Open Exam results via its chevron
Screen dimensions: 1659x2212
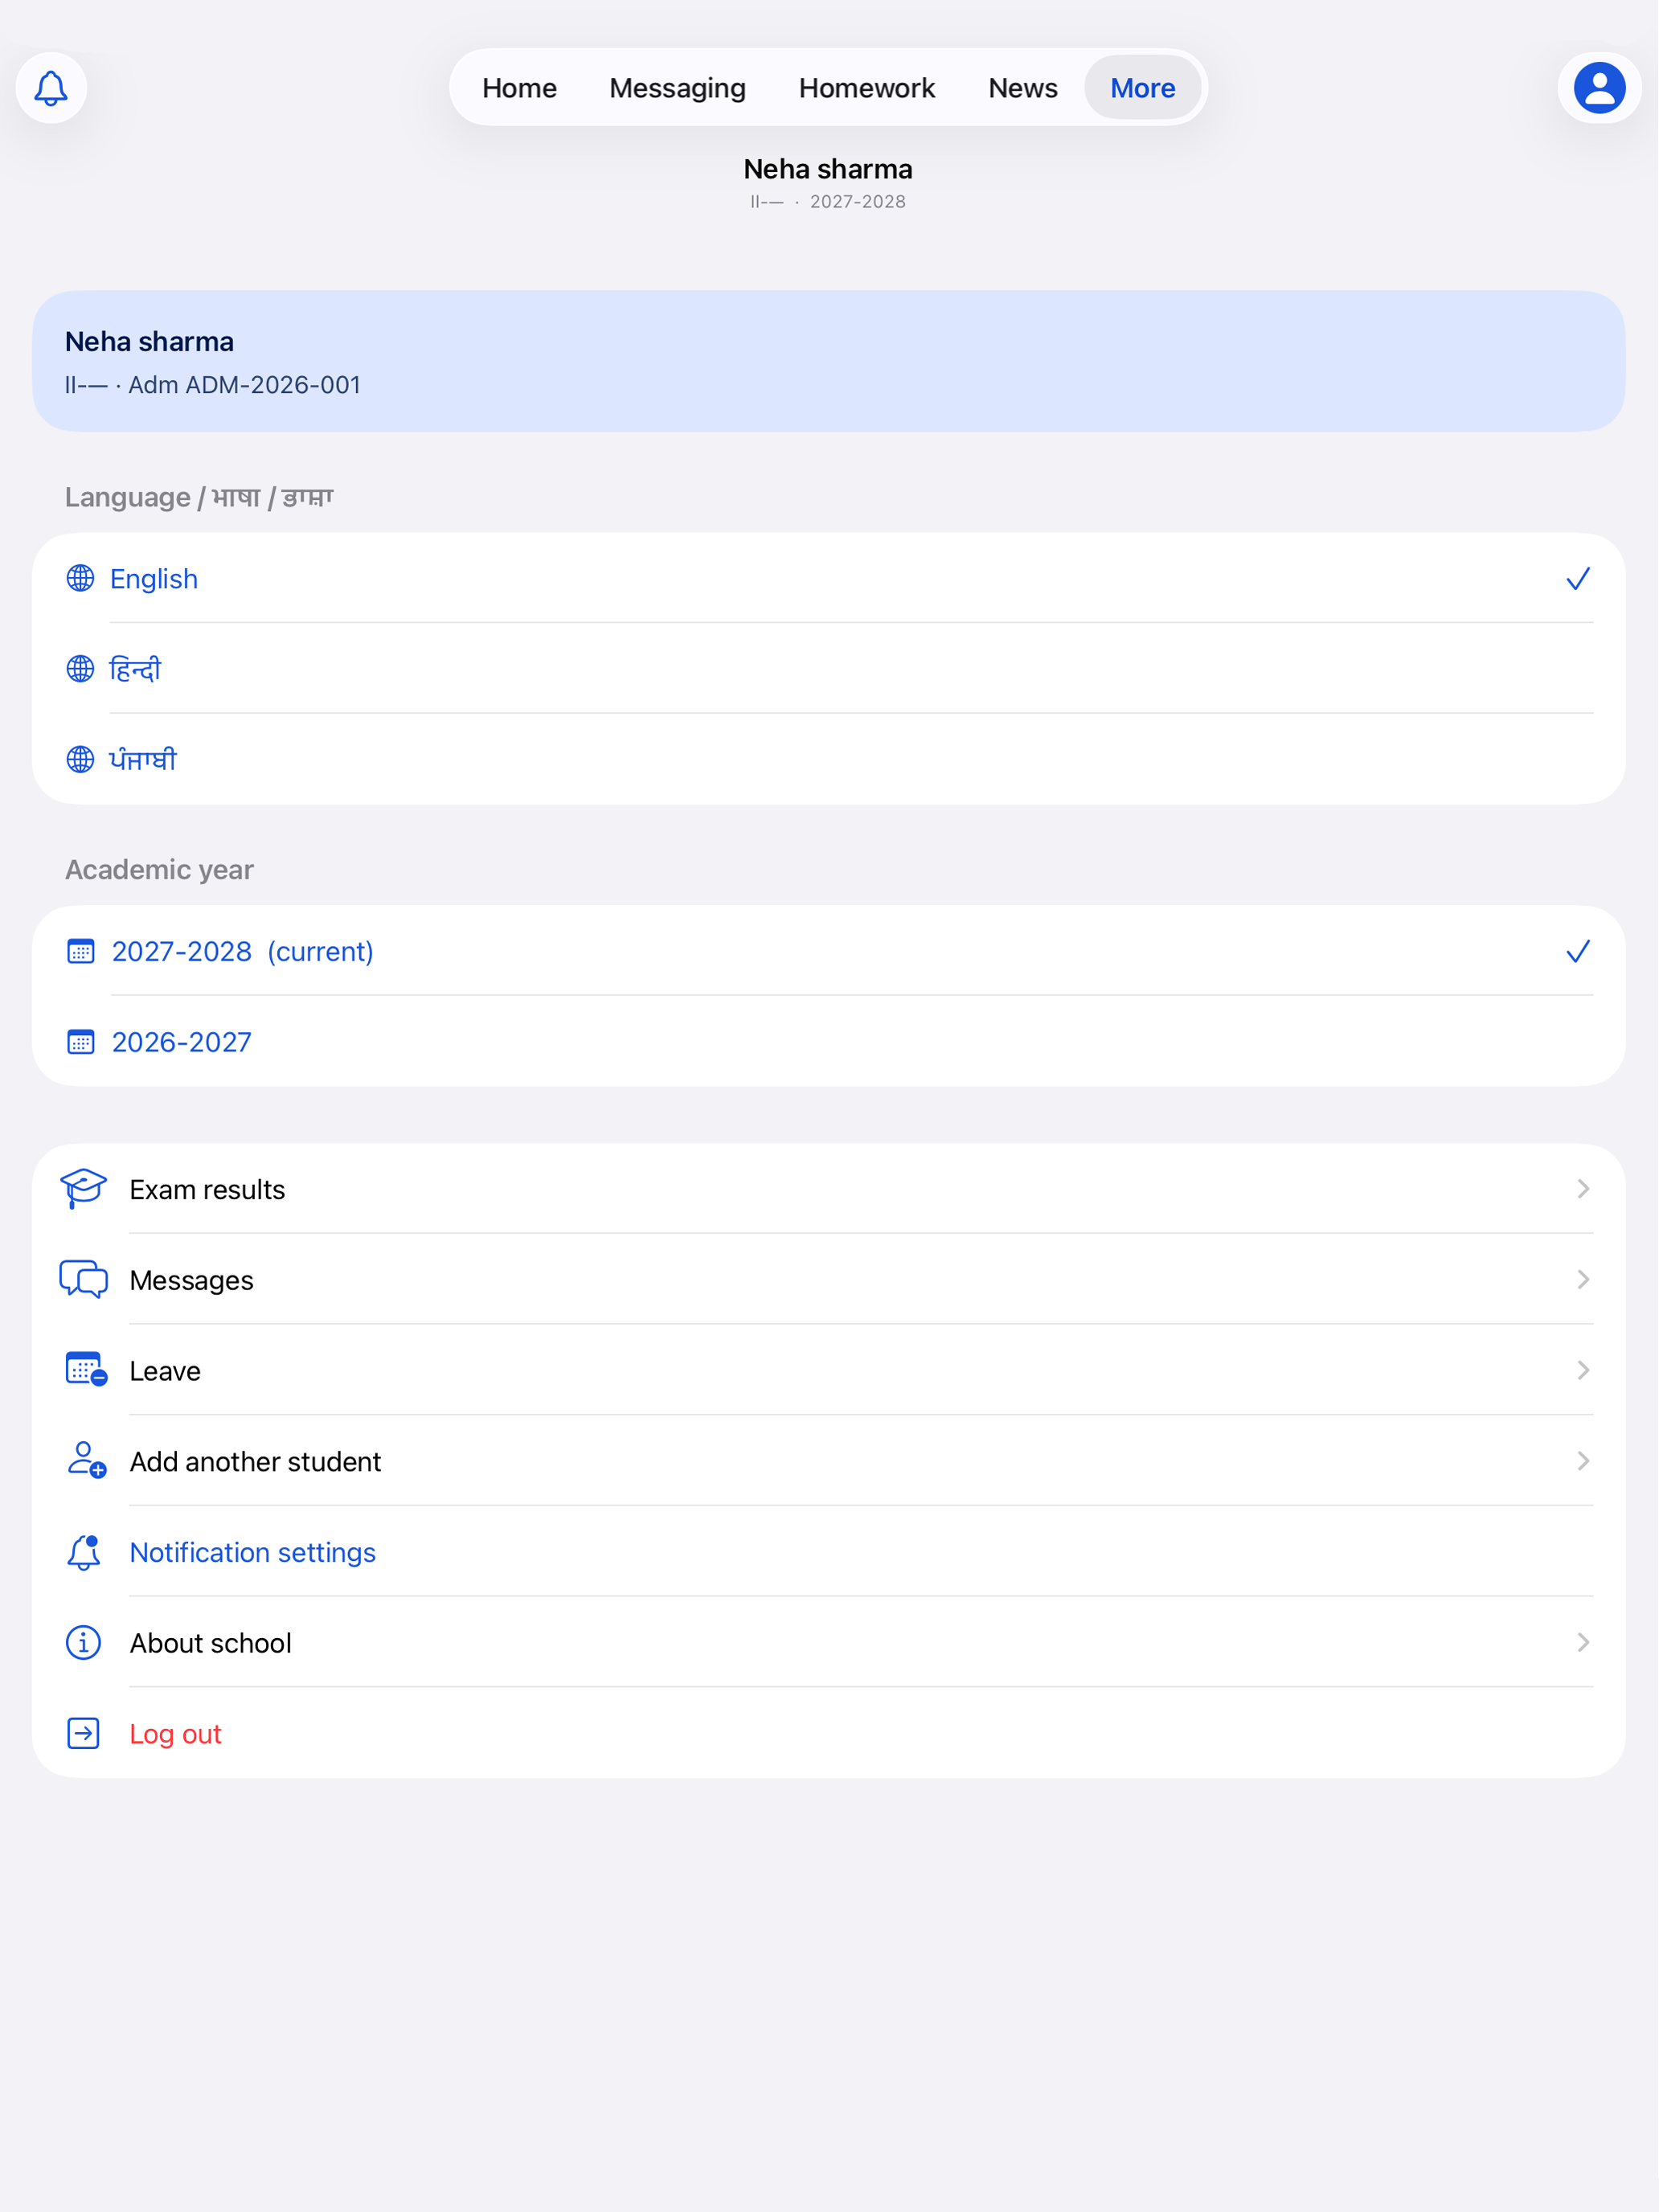1583,1188
